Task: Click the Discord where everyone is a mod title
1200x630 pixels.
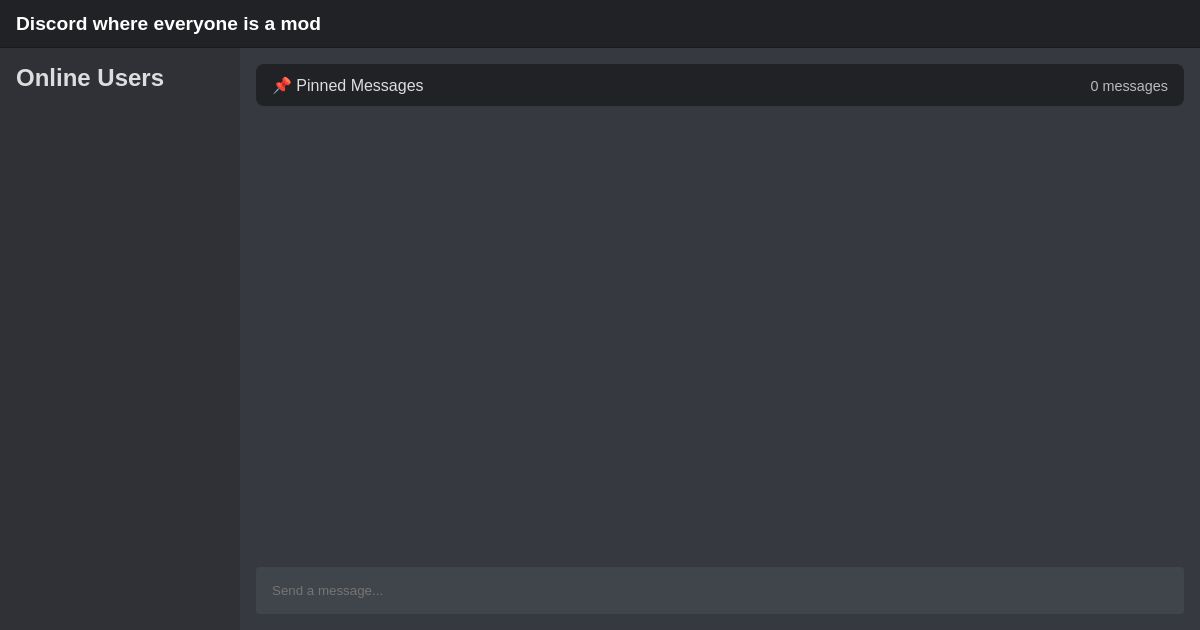Action: [168, 24]
